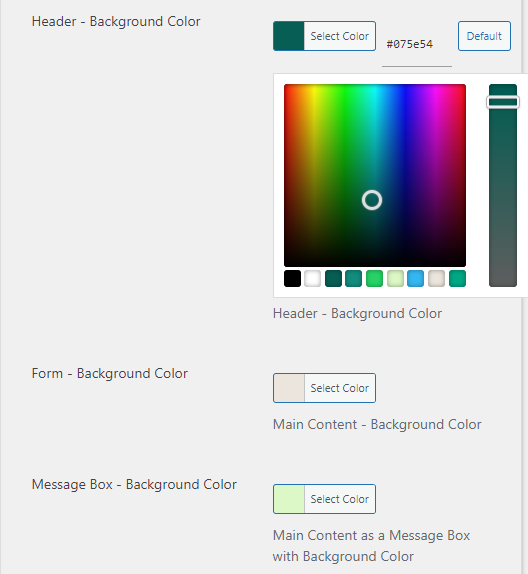Pick the white palette swatch

coord(313,279)
